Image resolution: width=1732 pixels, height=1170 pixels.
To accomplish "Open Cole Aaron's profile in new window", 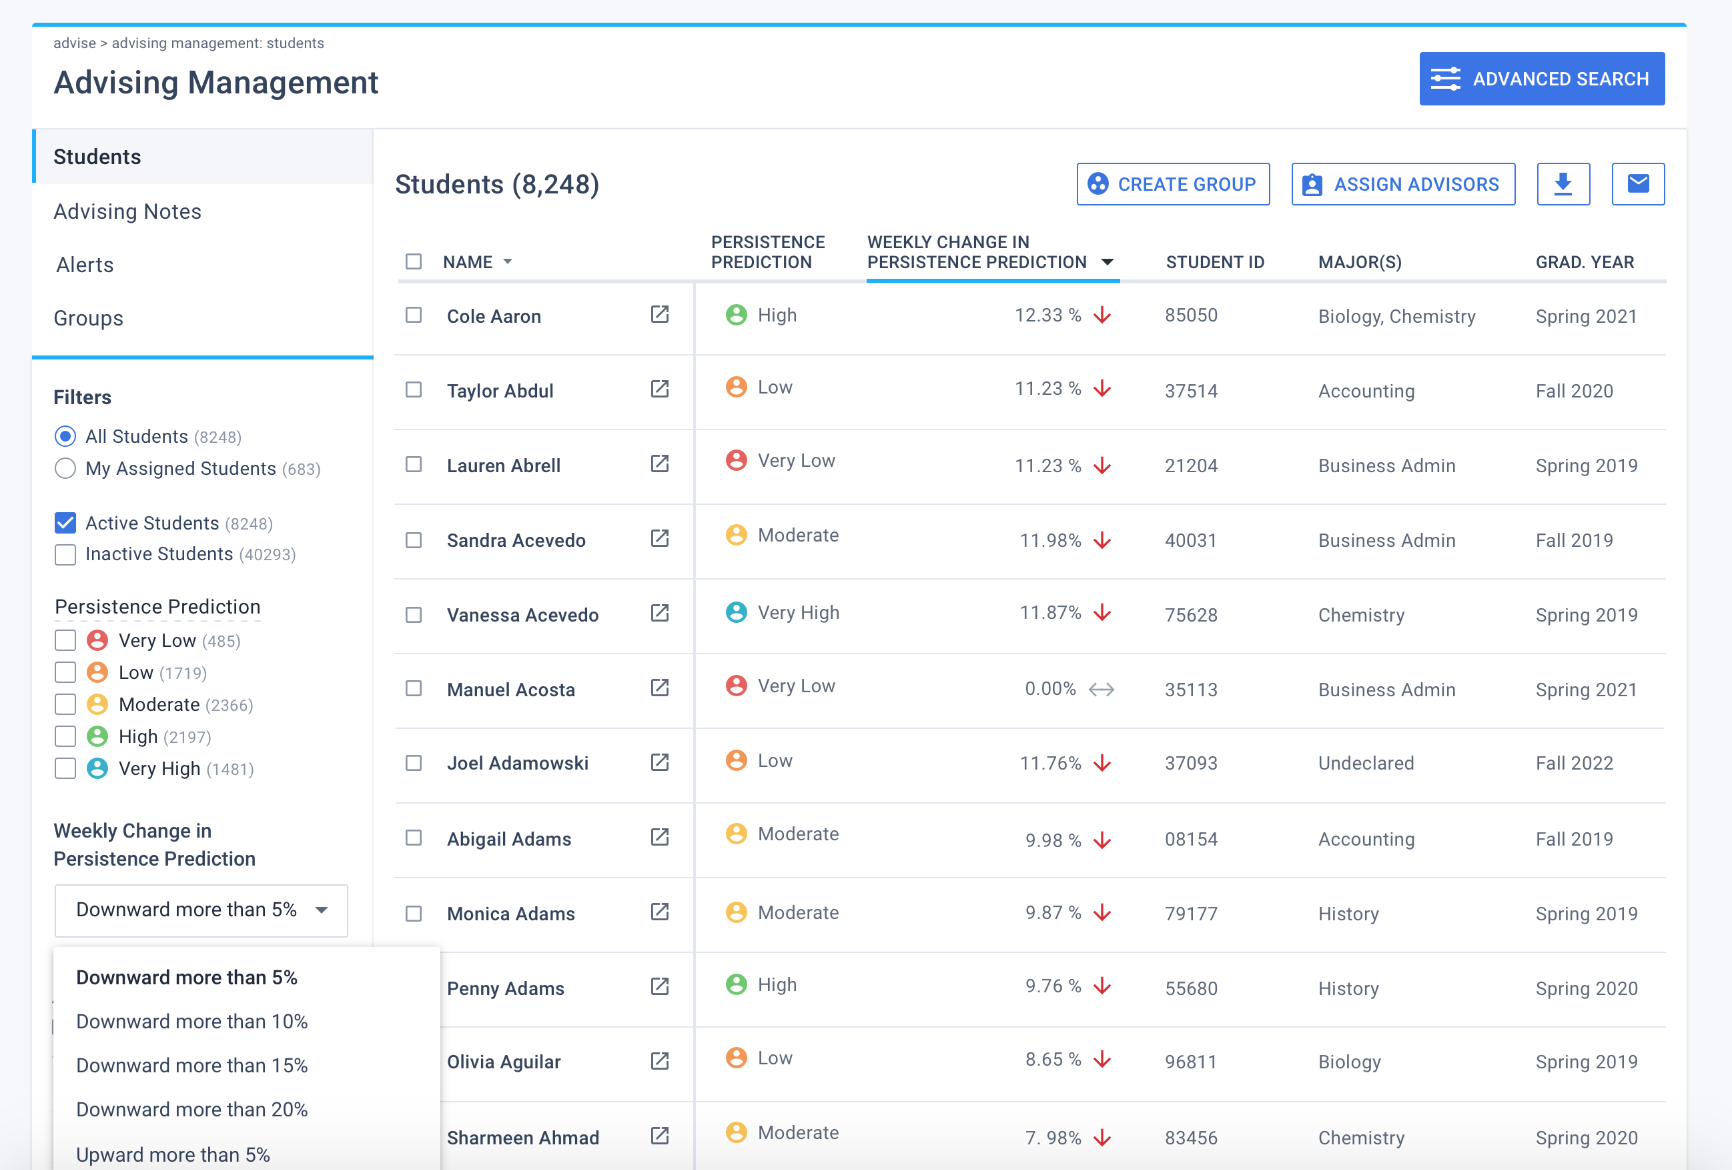I will 660,314.
